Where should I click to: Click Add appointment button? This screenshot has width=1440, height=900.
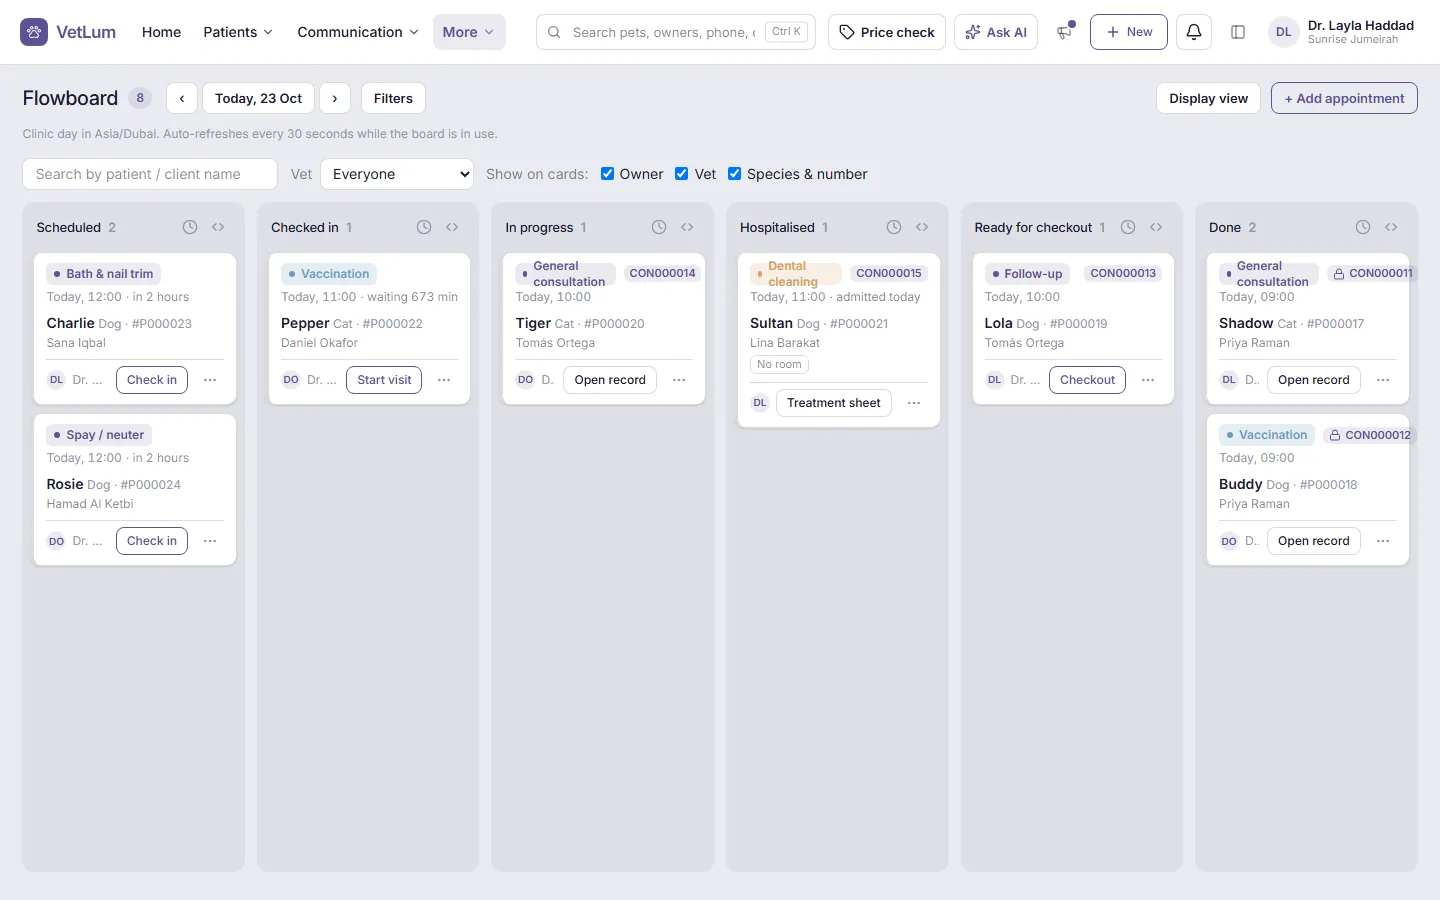(1344, 98)
